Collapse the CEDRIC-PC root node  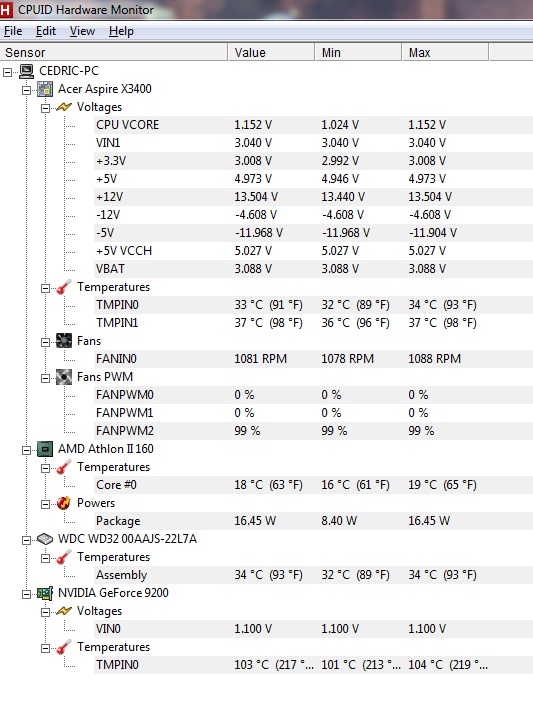(8, 72)
